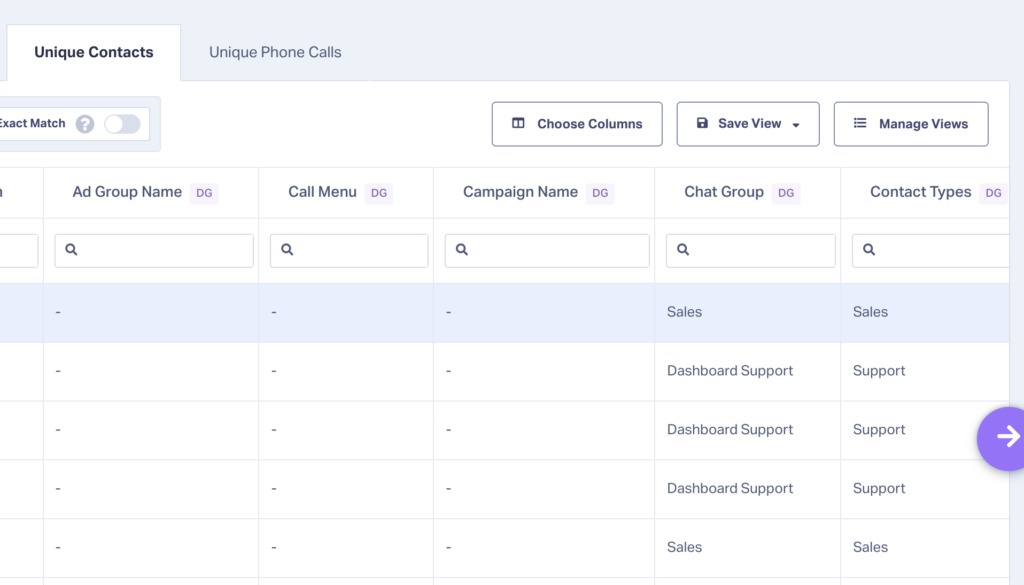Click the list icon on Manage Views
The image size is (1024, 585).
860,124
